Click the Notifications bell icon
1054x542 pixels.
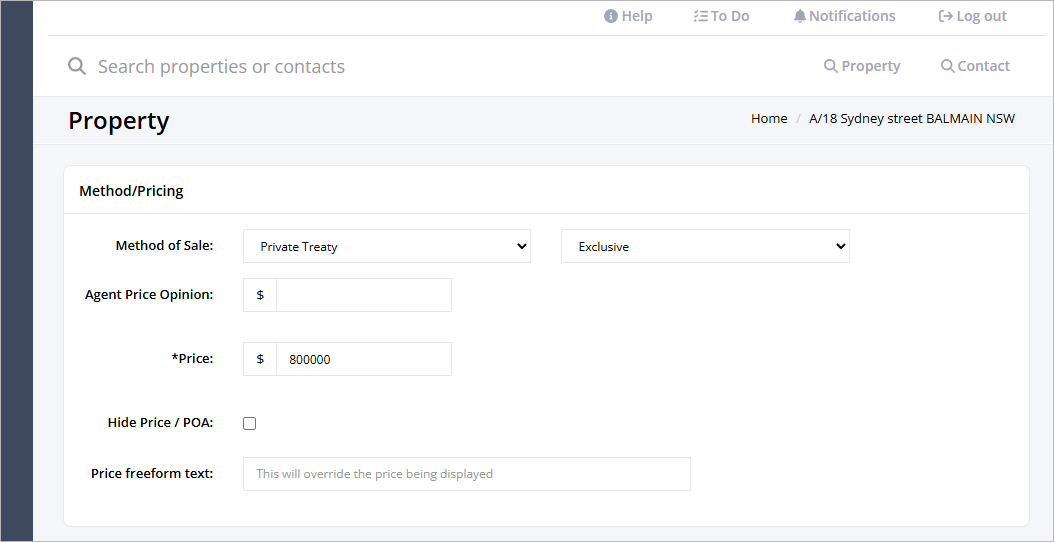(x=800, y=16)
